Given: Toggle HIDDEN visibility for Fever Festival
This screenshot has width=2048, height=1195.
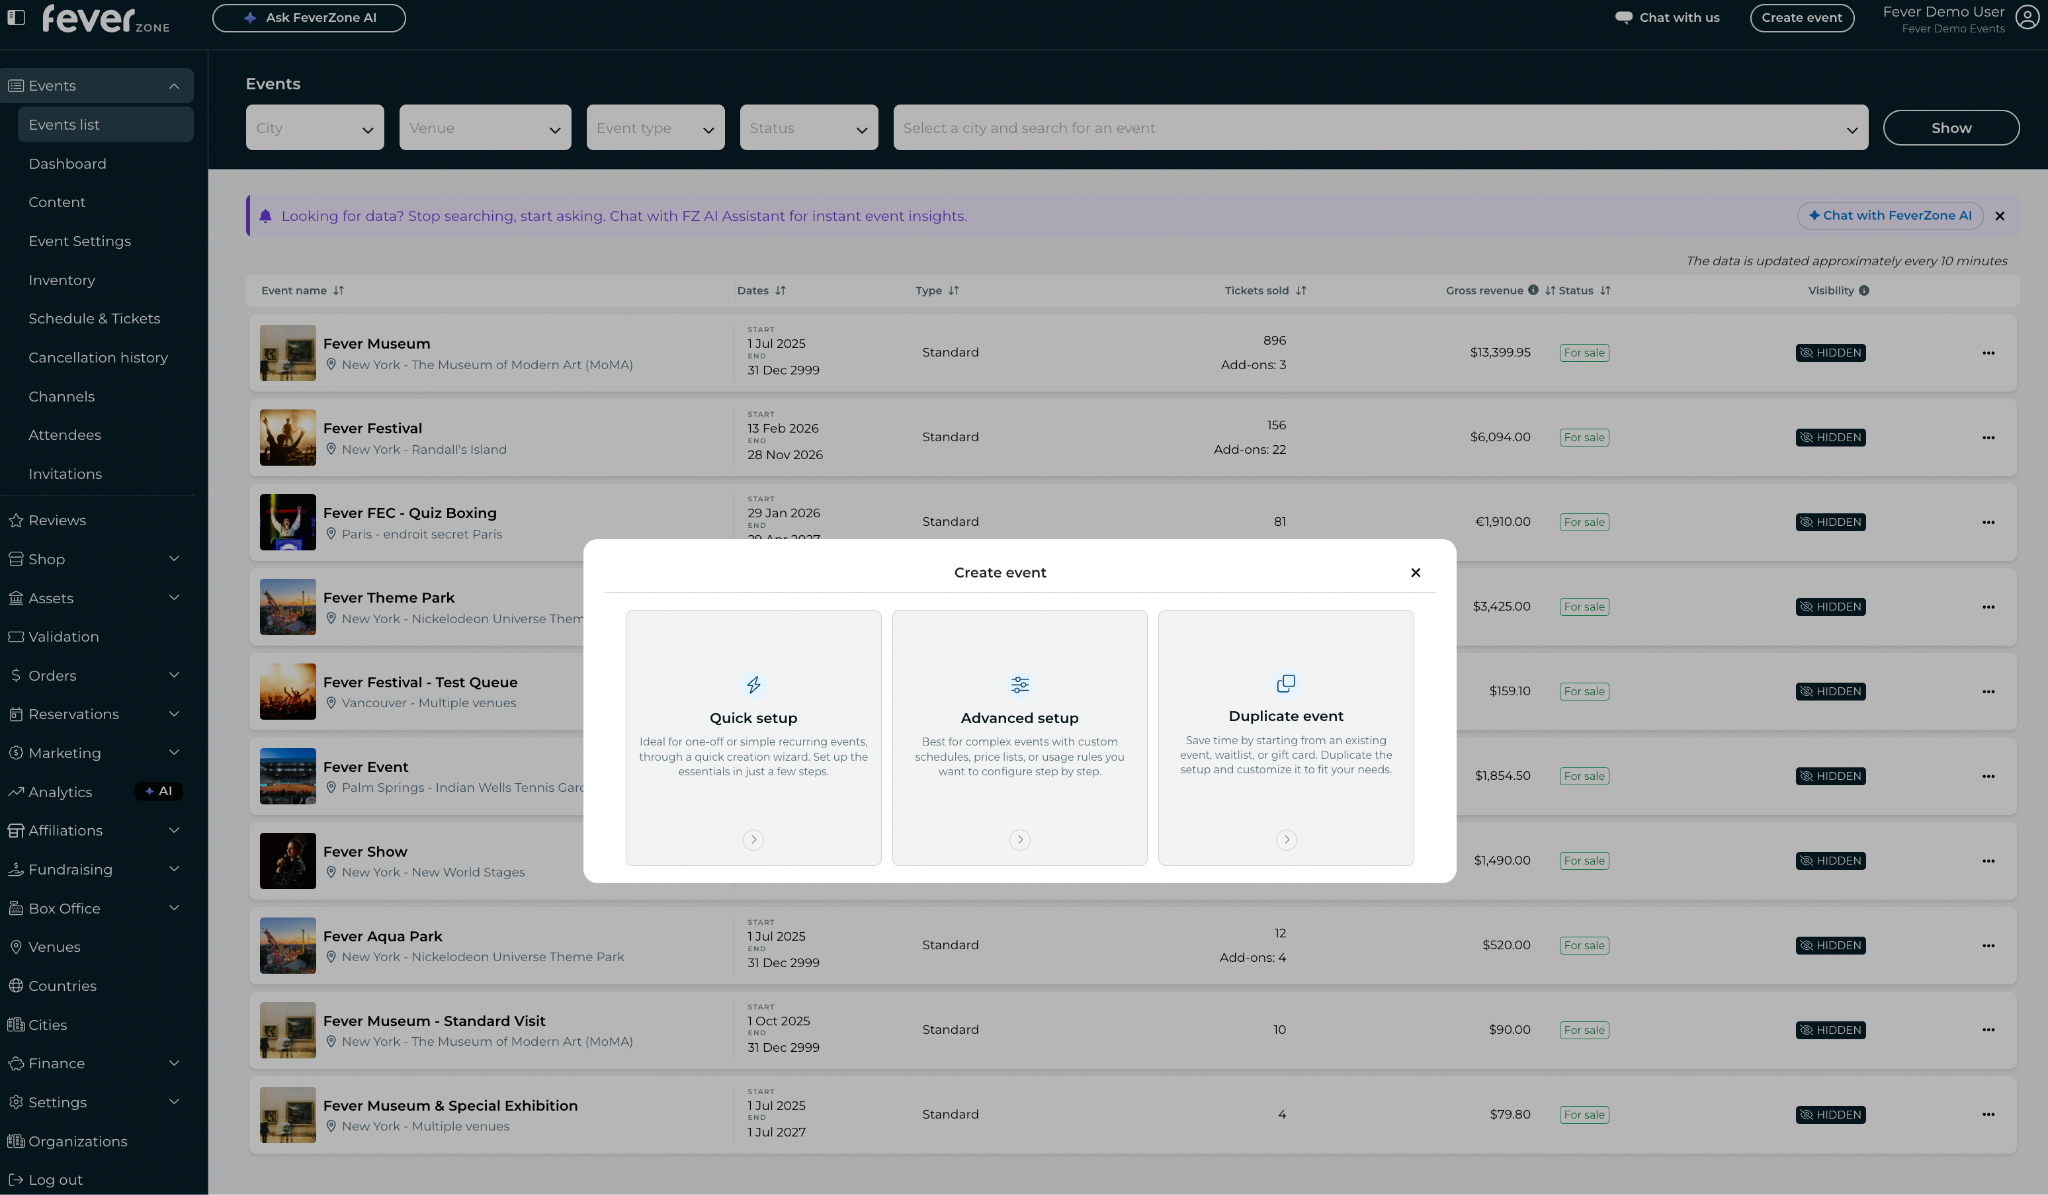Looking at the screenshot, I should pos(1831,438).
